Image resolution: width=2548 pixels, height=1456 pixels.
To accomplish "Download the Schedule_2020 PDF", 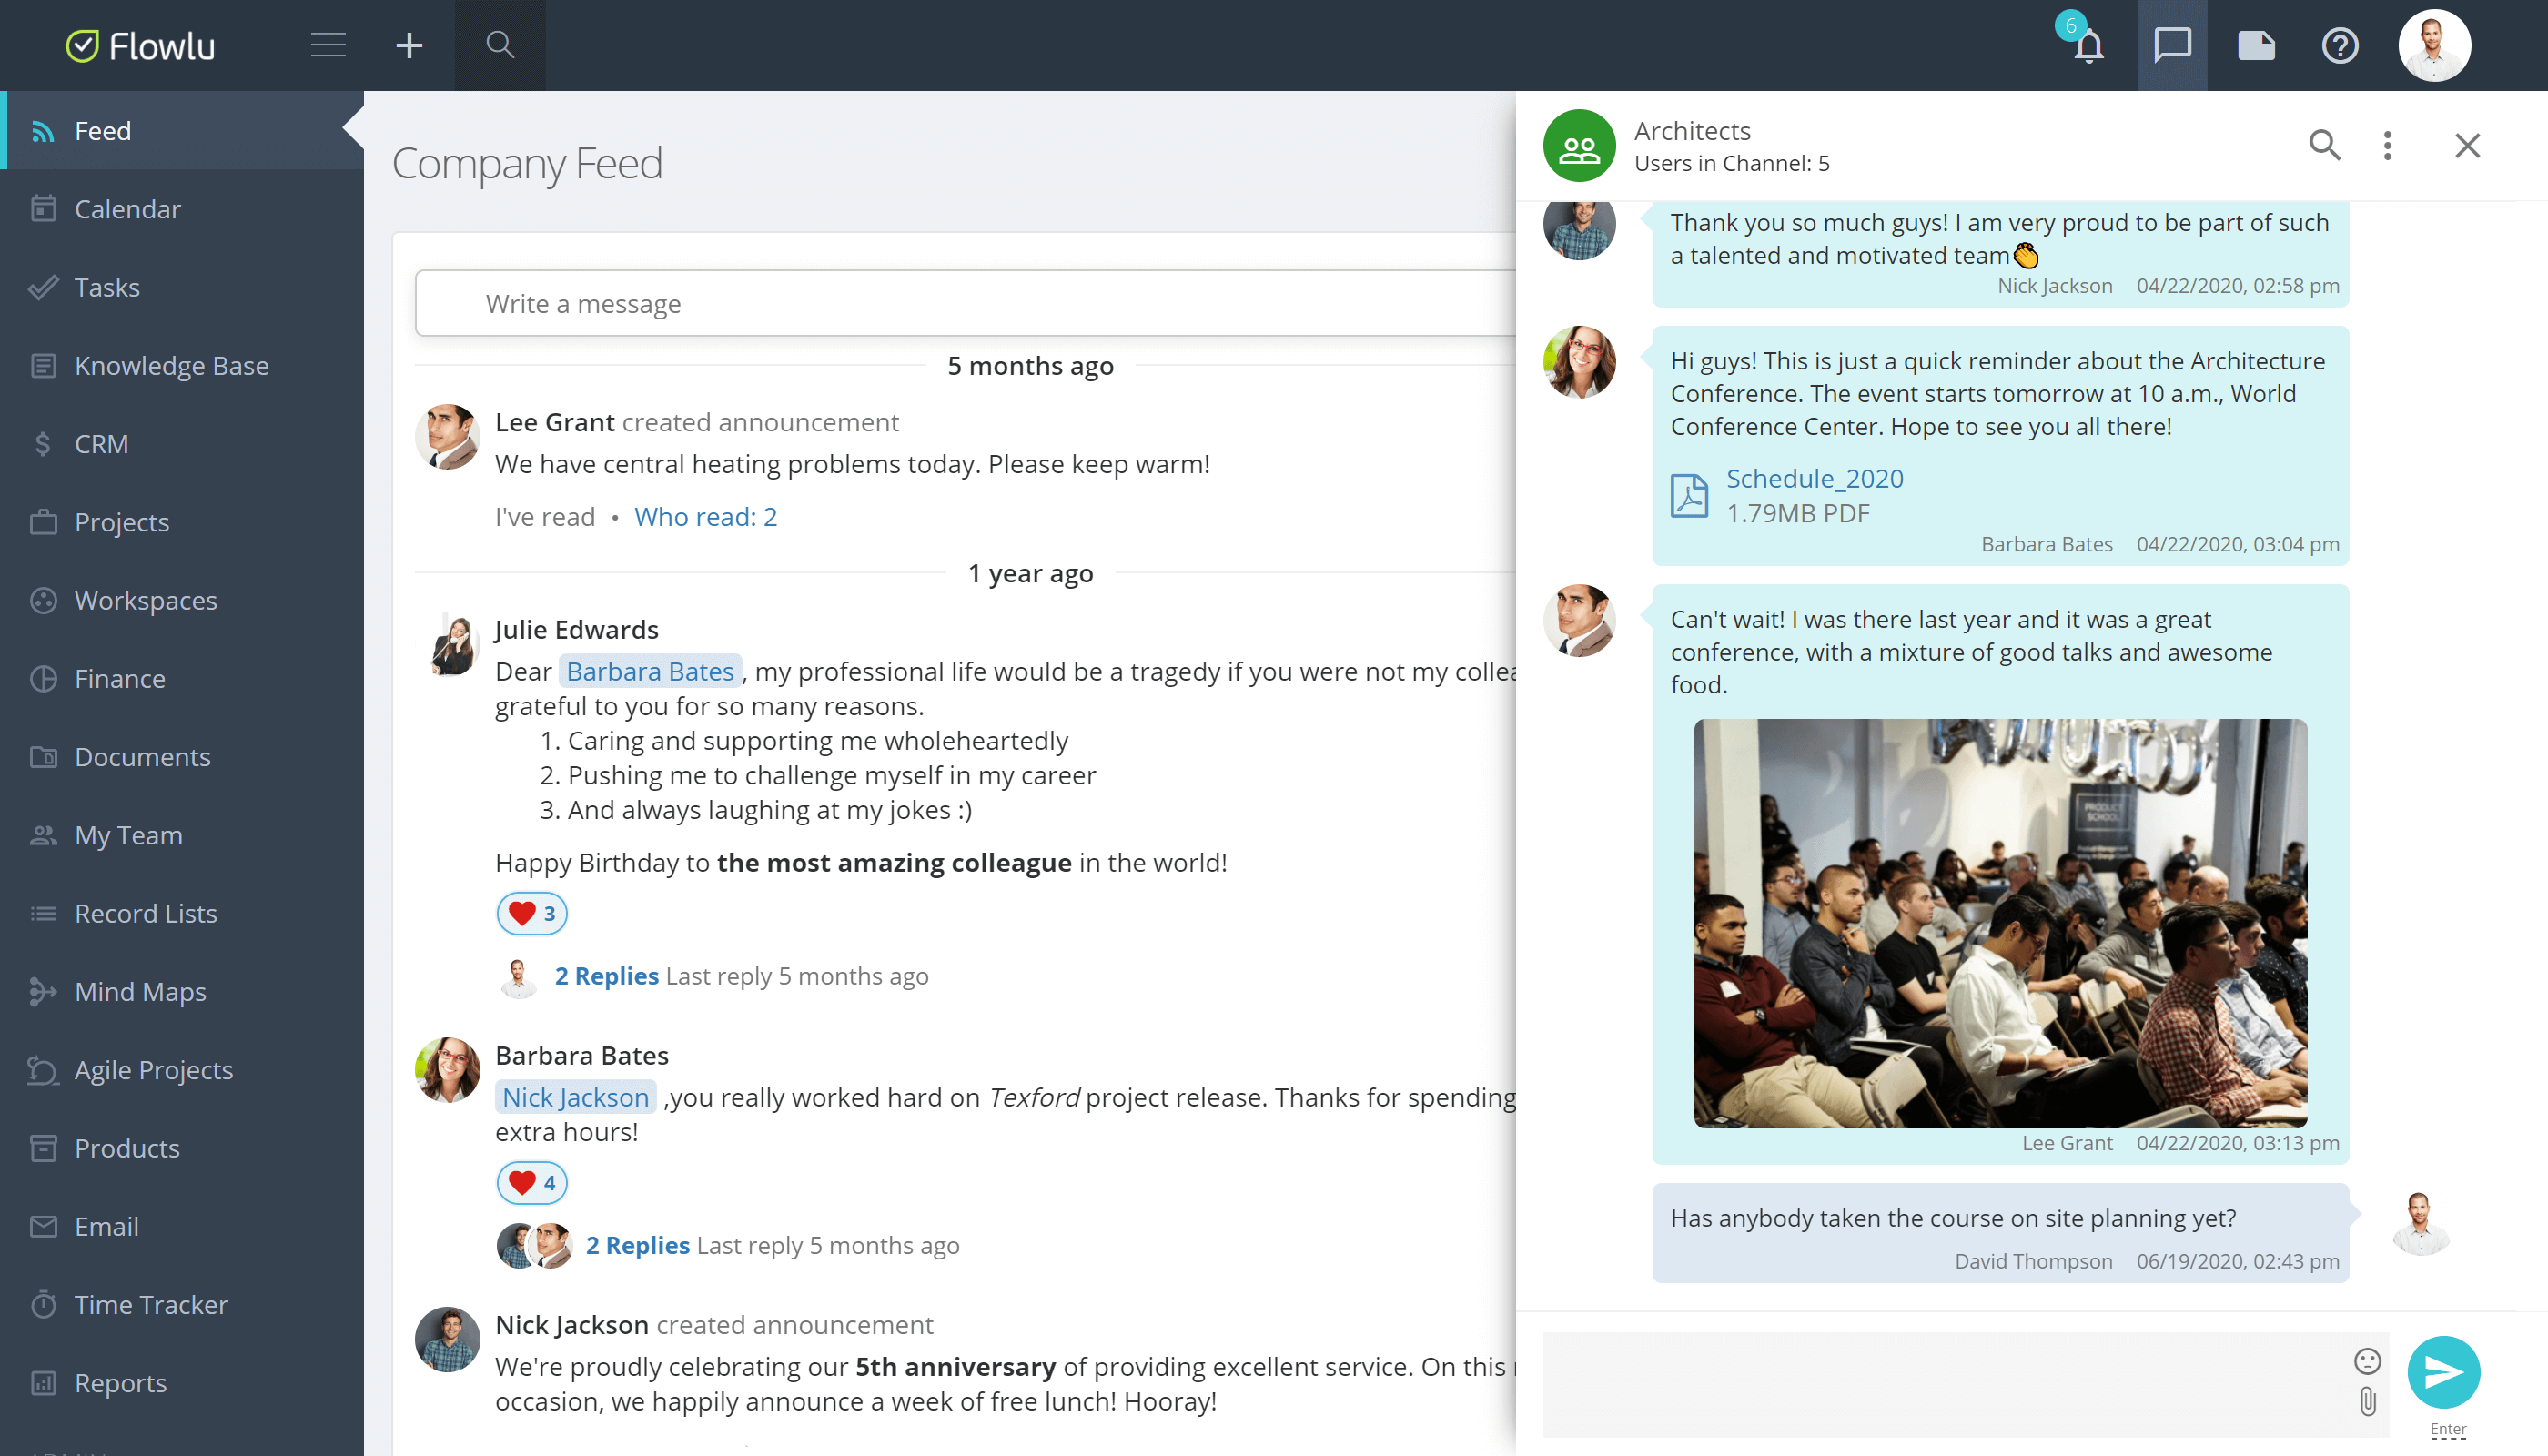I will point(1815,478).
